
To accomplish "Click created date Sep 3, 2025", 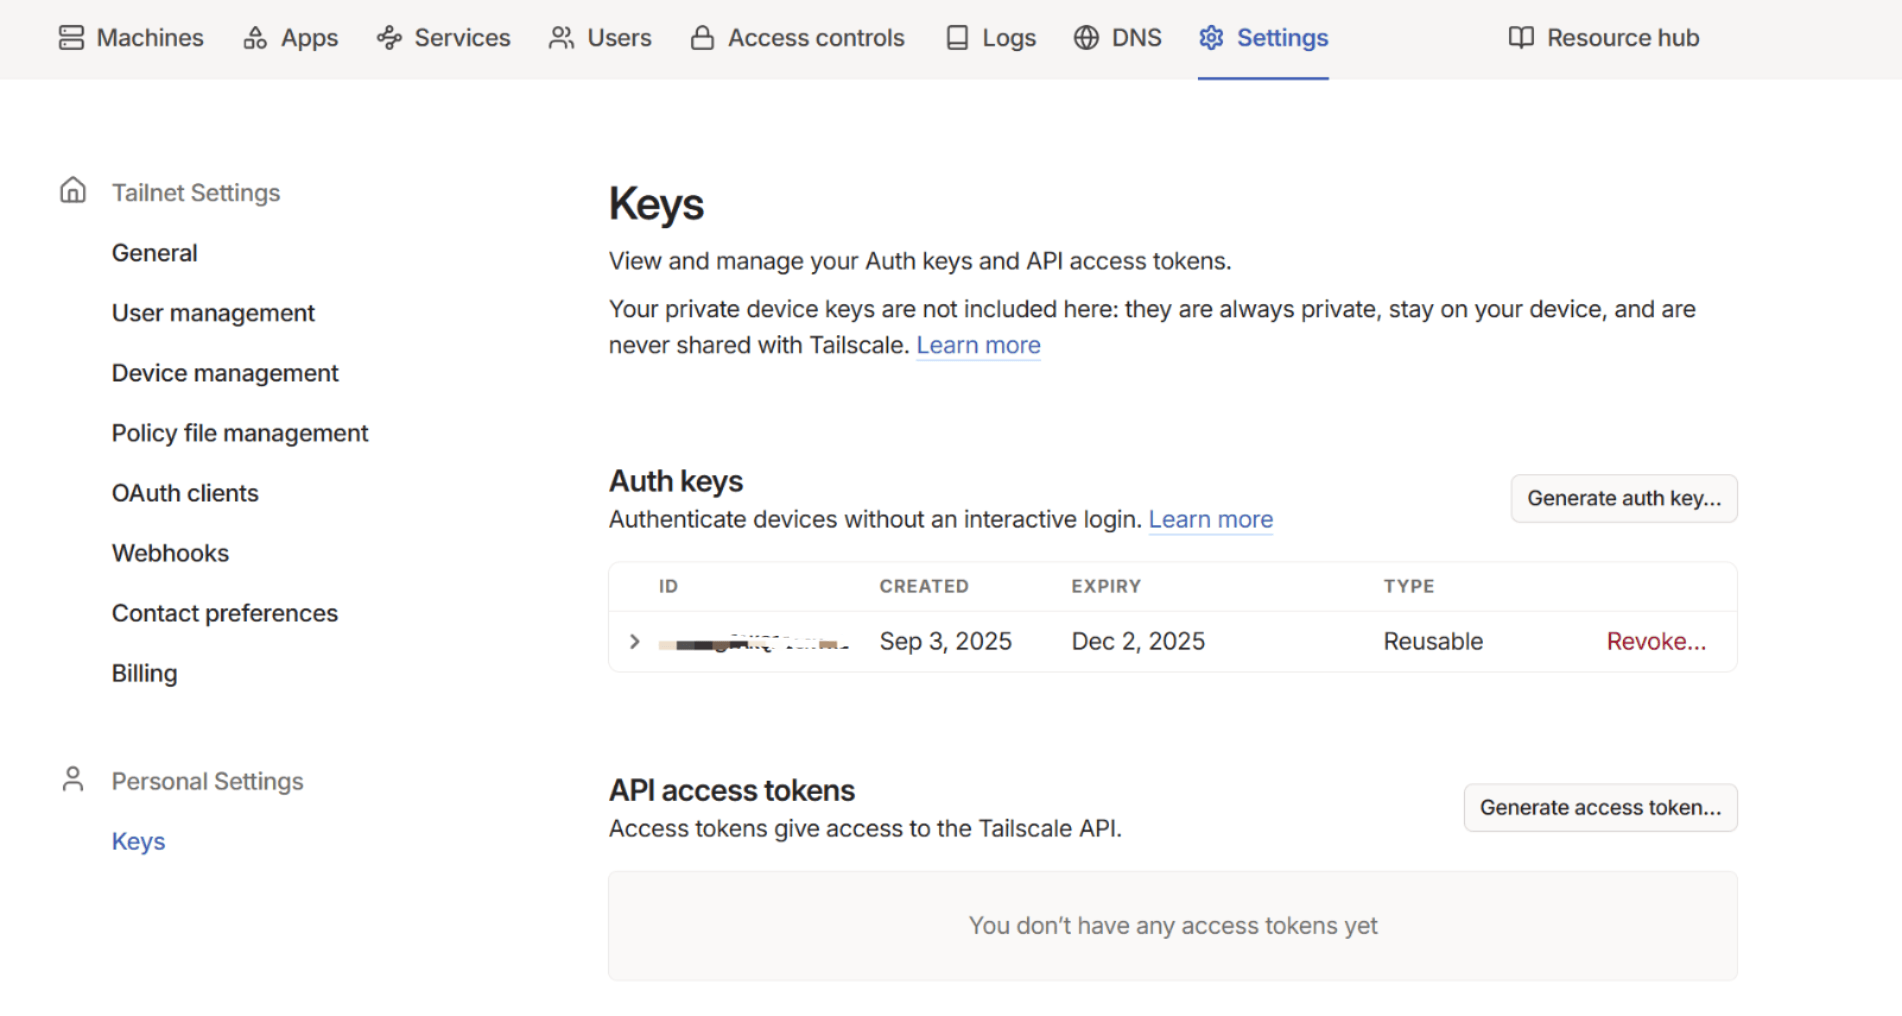I will click(x=945, y=641).
